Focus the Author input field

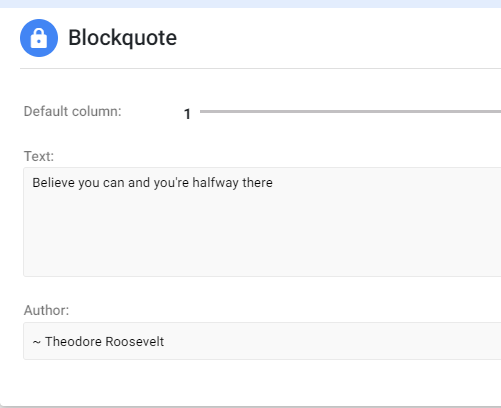pyautogui.click(x=262, y=341)
